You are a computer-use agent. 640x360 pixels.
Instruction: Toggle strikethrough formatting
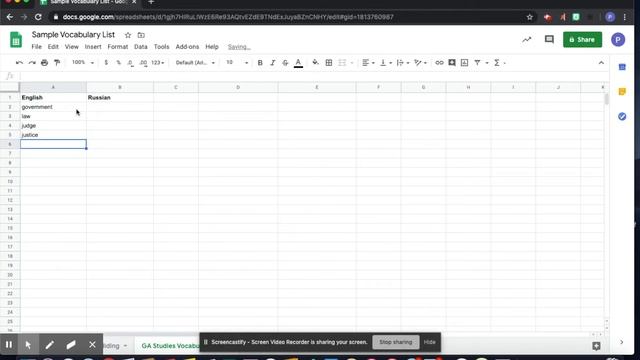(285, 63)
